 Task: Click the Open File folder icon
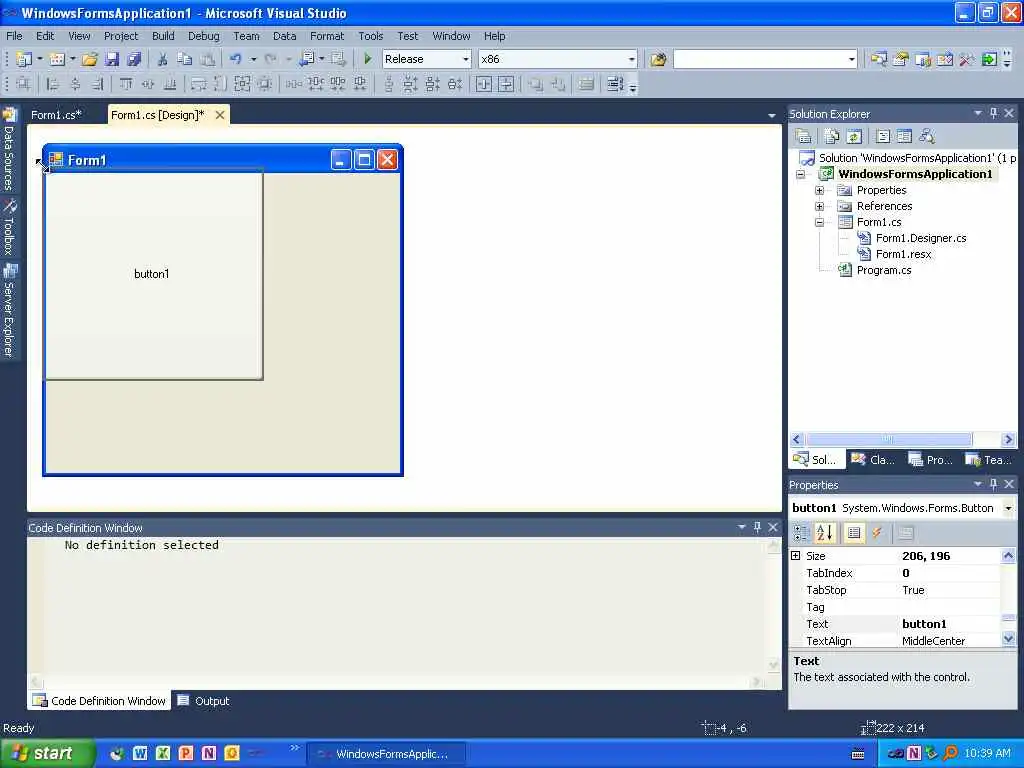[x=89, y=59]
